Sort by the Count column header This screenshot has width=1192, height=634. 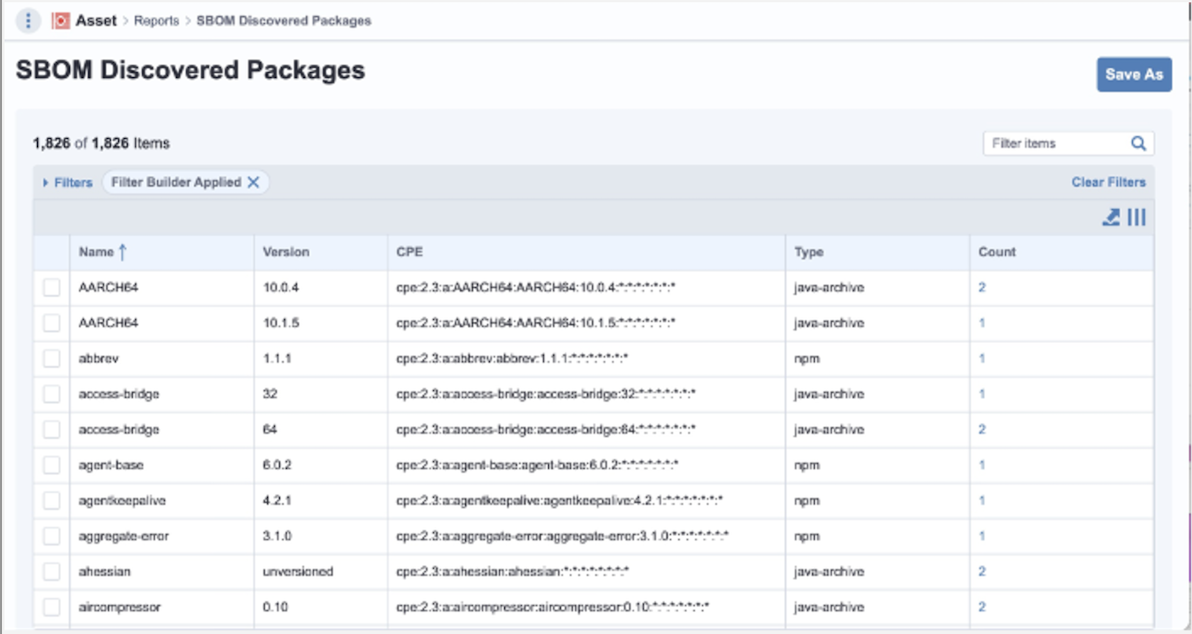pos(997,252)
